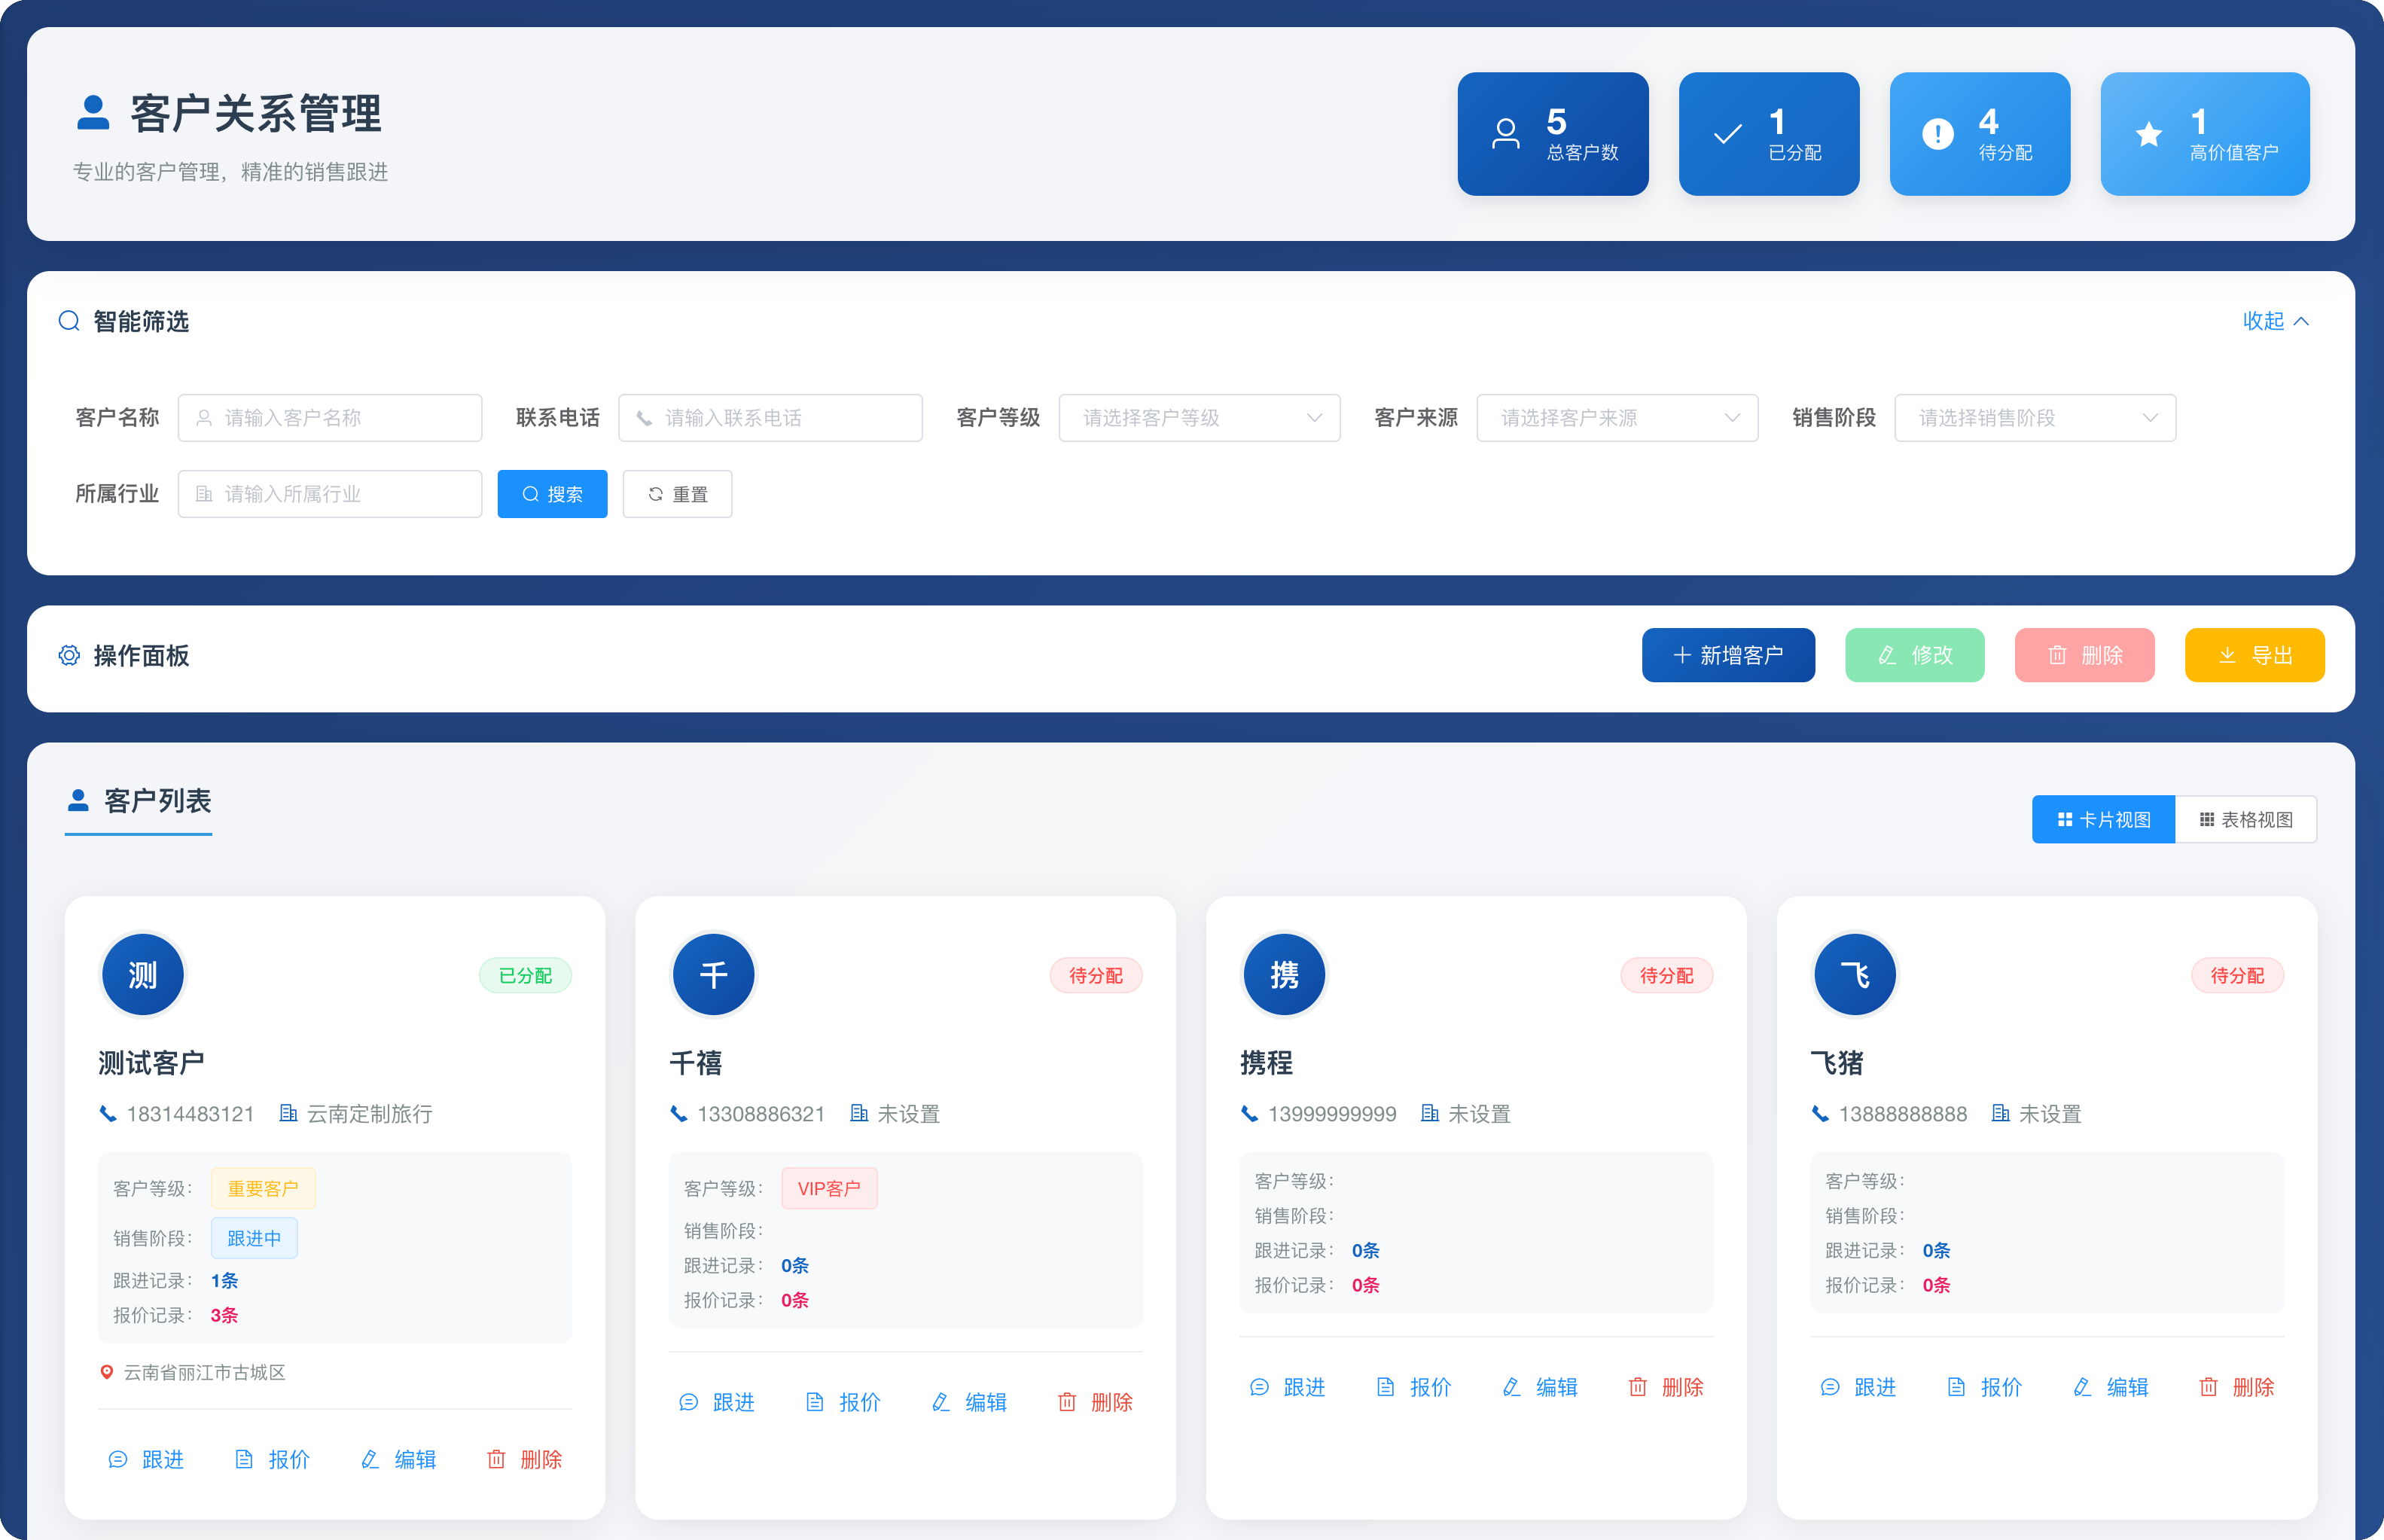This screenshot has height=1540, width=2384.
Task: Select the 卡片视图 tab
Action: [x=2103, y=819]
